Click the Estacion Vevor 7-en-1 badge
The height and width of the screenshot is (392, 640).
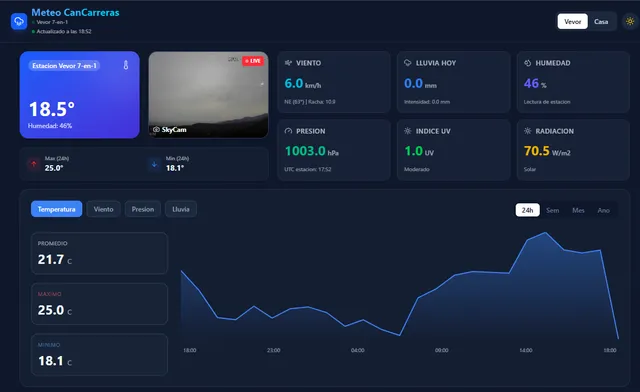[64, 65]
